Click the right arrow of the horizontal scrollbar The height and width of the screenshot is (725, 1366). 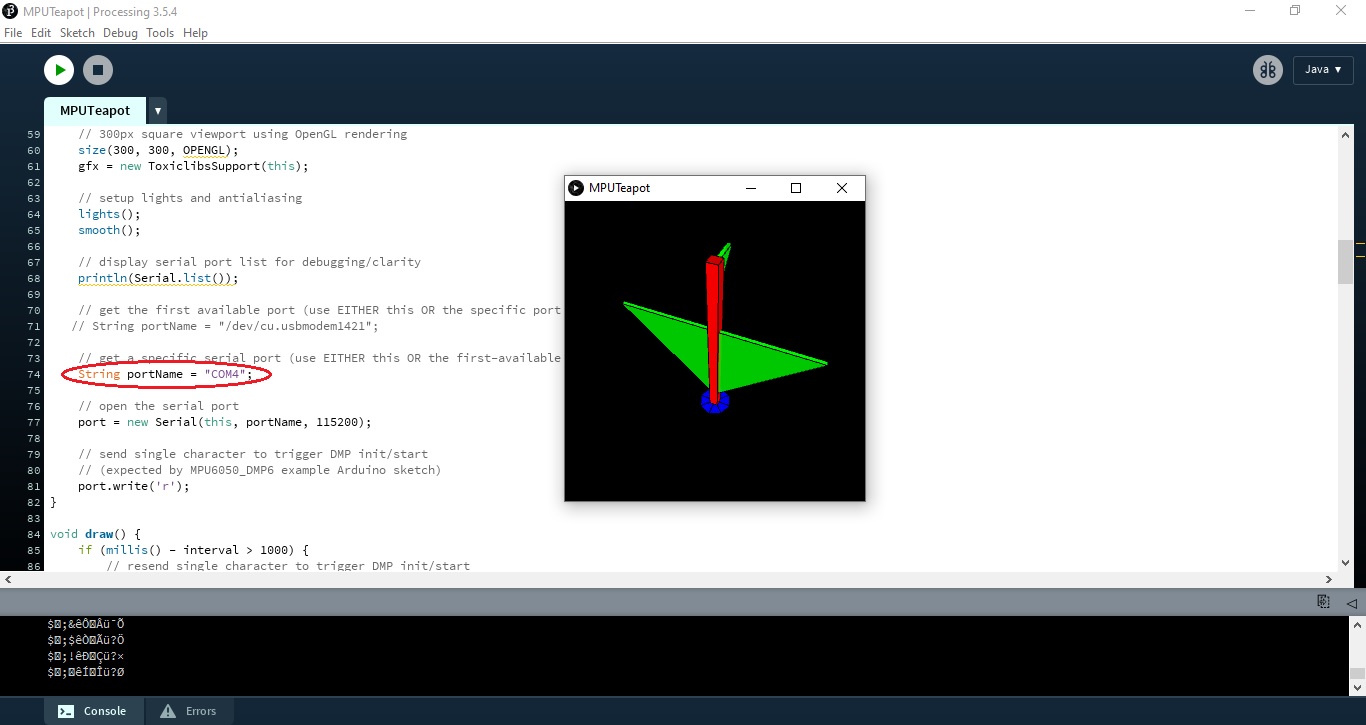1329,579
